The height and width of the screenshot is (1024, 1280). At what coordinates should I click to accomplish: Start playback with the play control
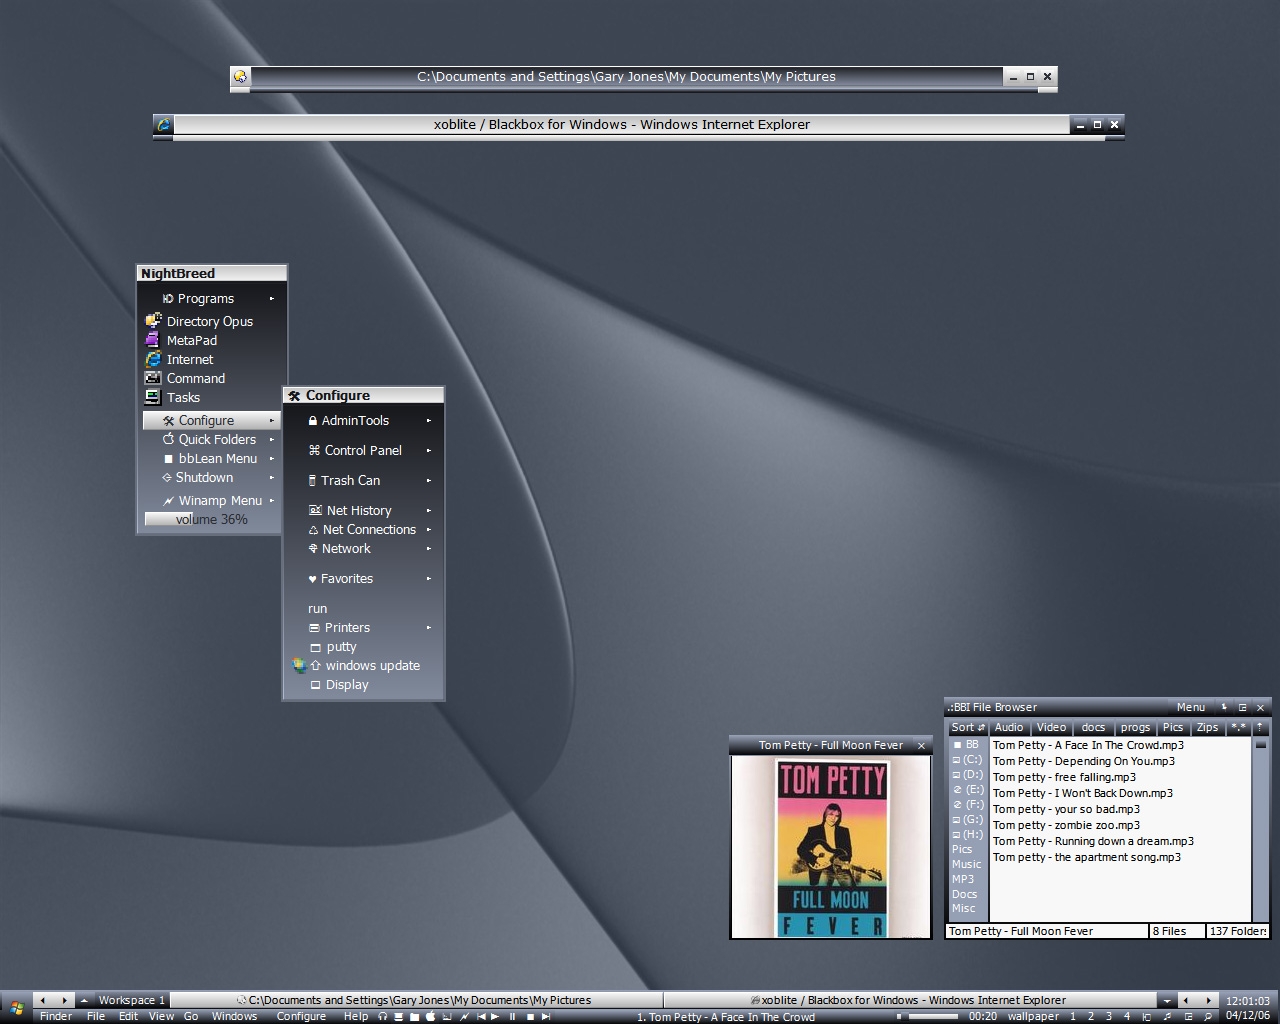(495, 1016)
